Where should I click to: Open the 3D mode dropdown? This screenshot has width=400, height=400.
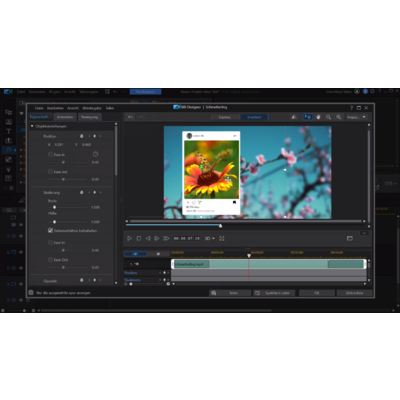pos(210,238)
